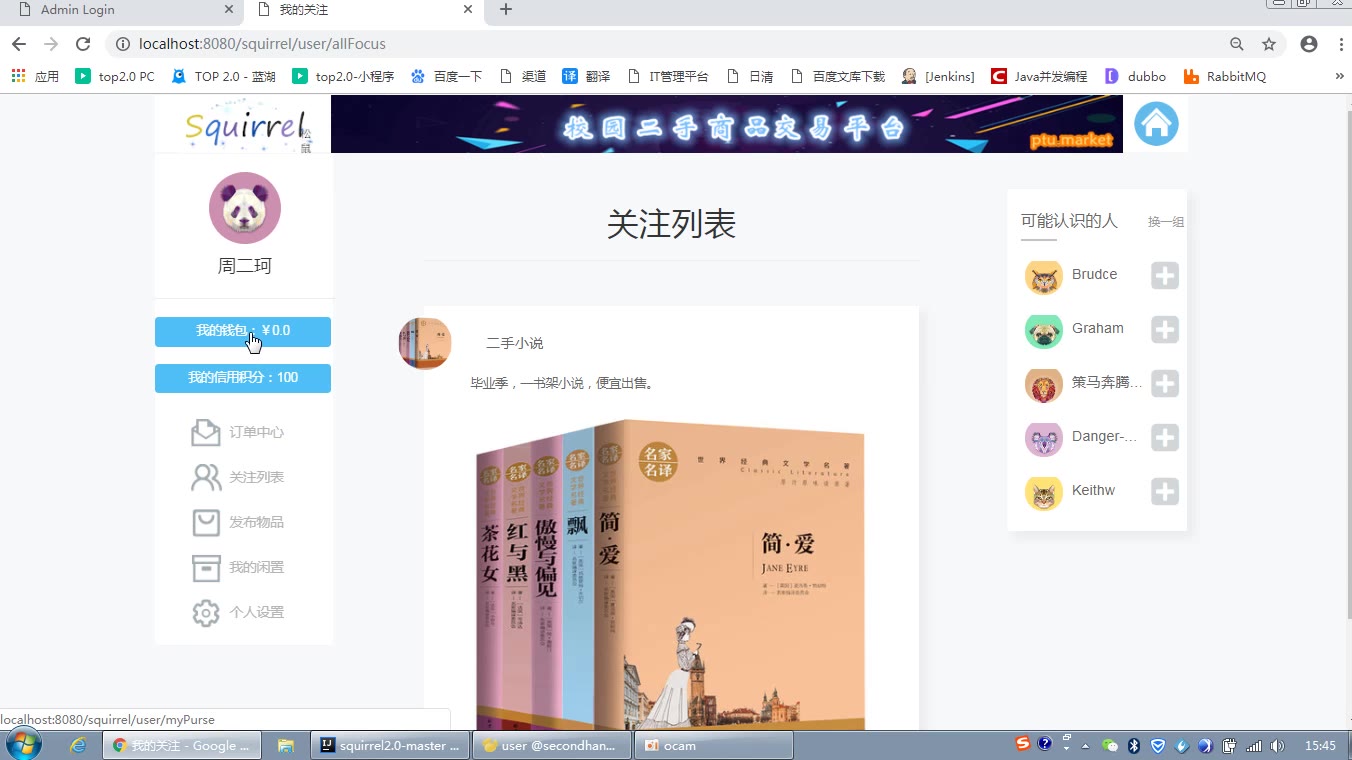Click the 校园二手商品交易平台 banner
Screen dimensions: 1352x760
727,124
